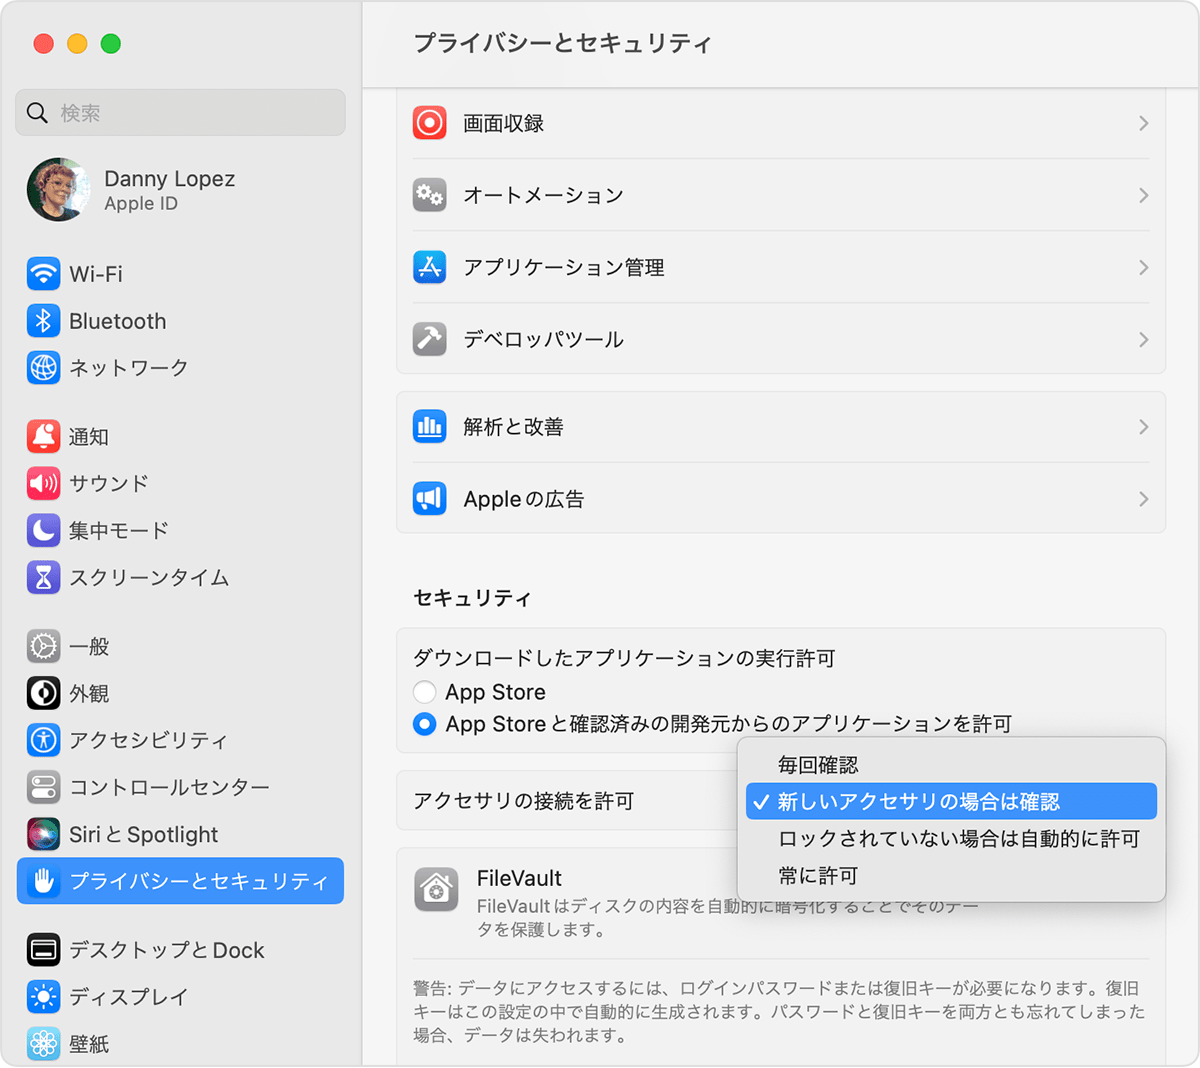This screenshot has width=1200, height=1068.
Task: Click the FileVault house lock icon
Action: [436, 889]
